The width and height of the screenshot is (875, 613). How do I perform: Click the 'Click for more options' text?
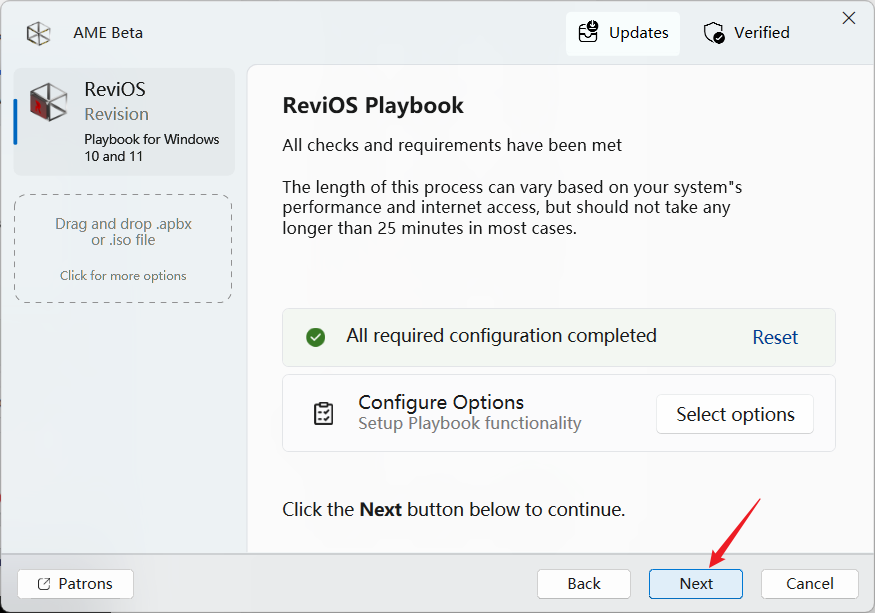(123, 276)
